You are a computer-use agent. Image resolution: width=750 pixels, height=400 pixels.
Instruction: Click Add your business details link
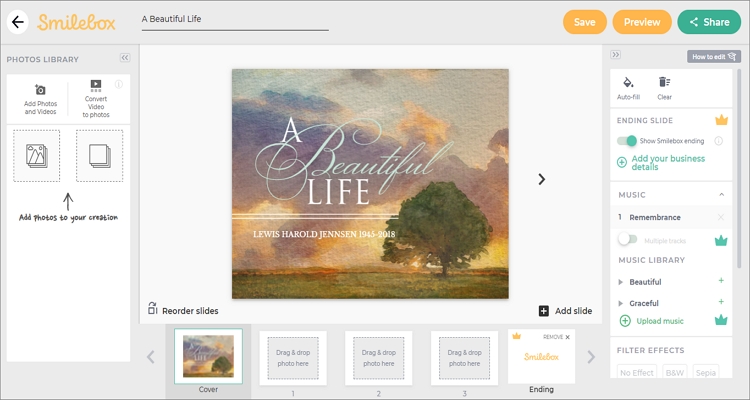[x=668, y=163]
